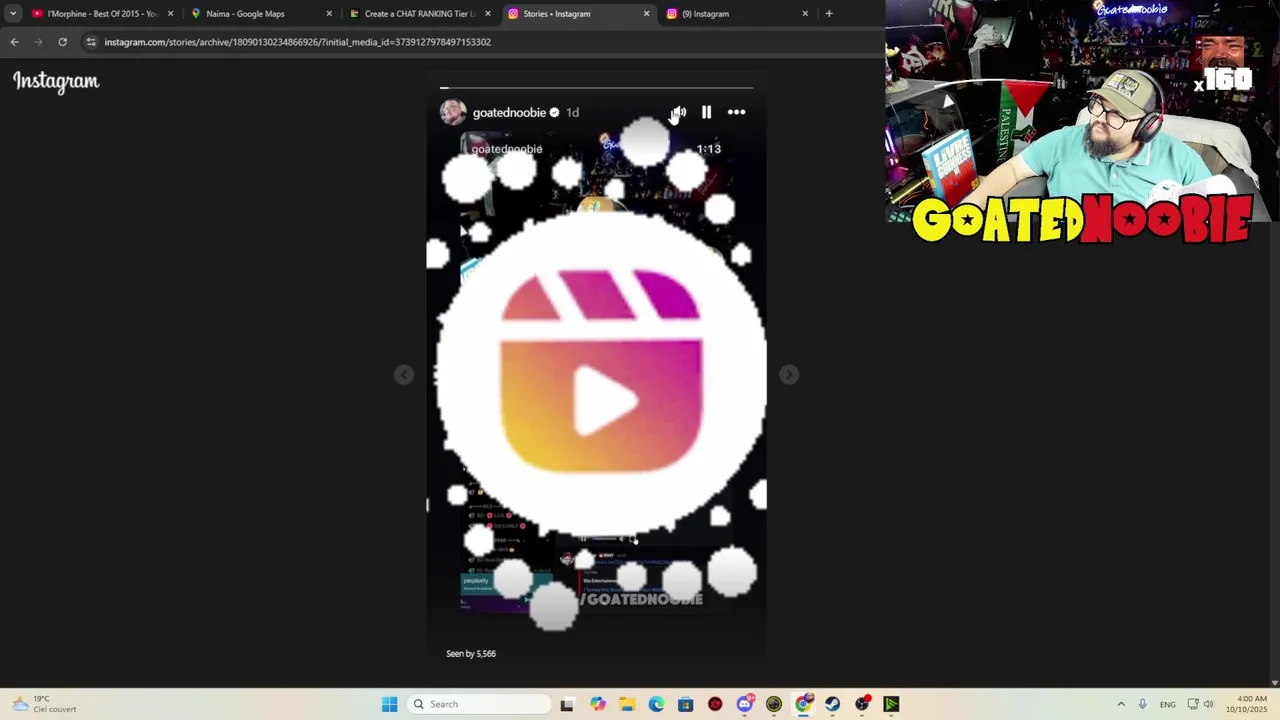Viewport: 1280px width, 720px height.
Task: Open OBS Studio from the taskbar
Action: pyautogui.click(x=862, y=704)
